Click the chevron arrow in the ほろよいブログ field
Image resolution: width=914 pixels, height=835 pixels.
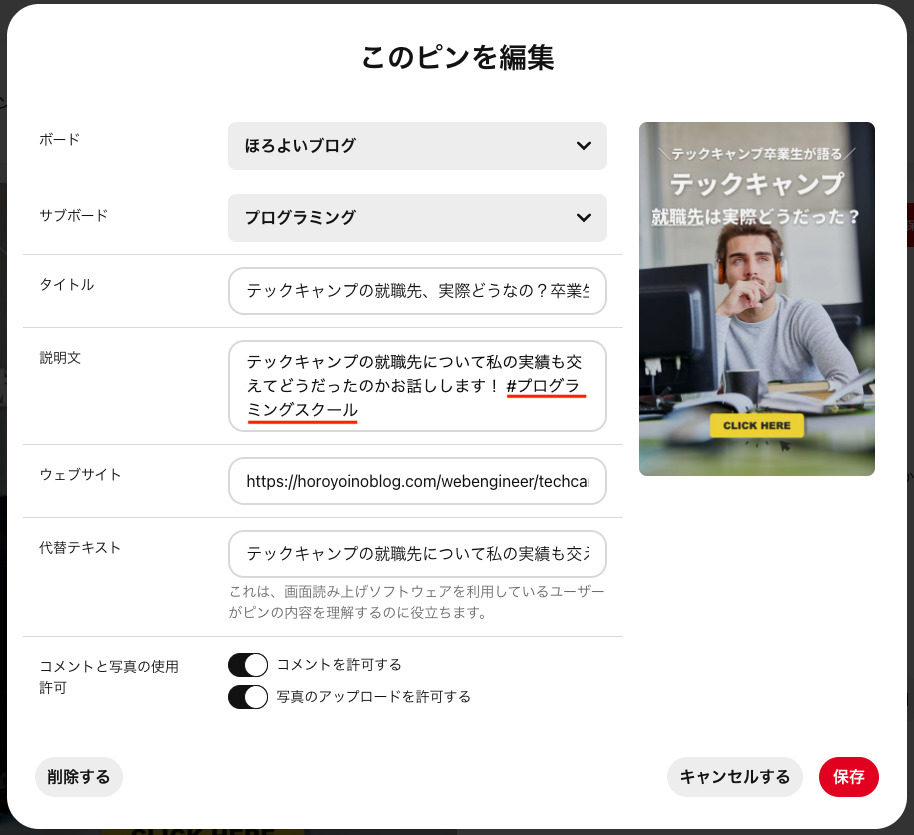click(x=583, y=146)
